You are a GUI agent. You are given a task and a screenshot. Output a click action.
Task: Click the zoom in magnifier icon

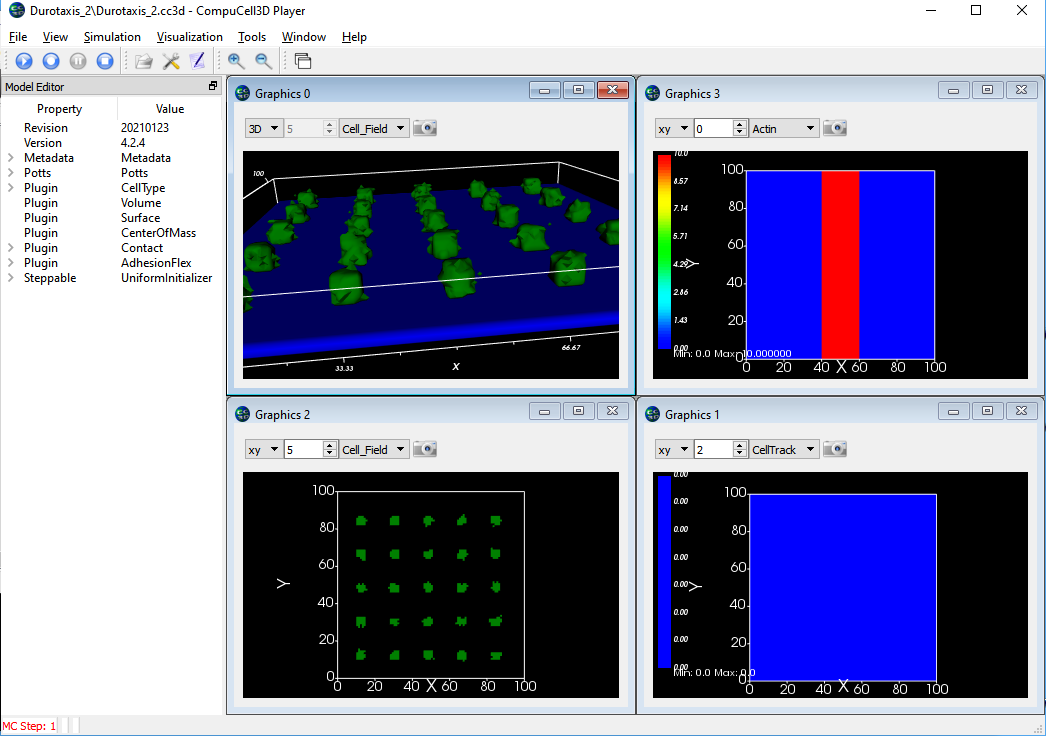pos(236,61)
